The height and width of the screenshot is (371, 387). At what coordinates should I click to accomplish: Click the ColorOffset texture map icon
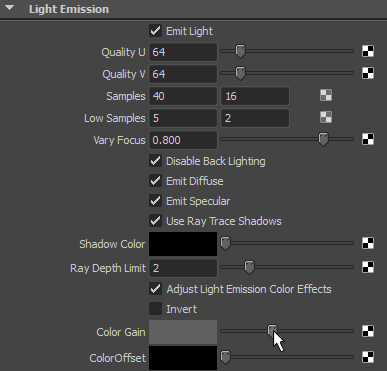368,357
